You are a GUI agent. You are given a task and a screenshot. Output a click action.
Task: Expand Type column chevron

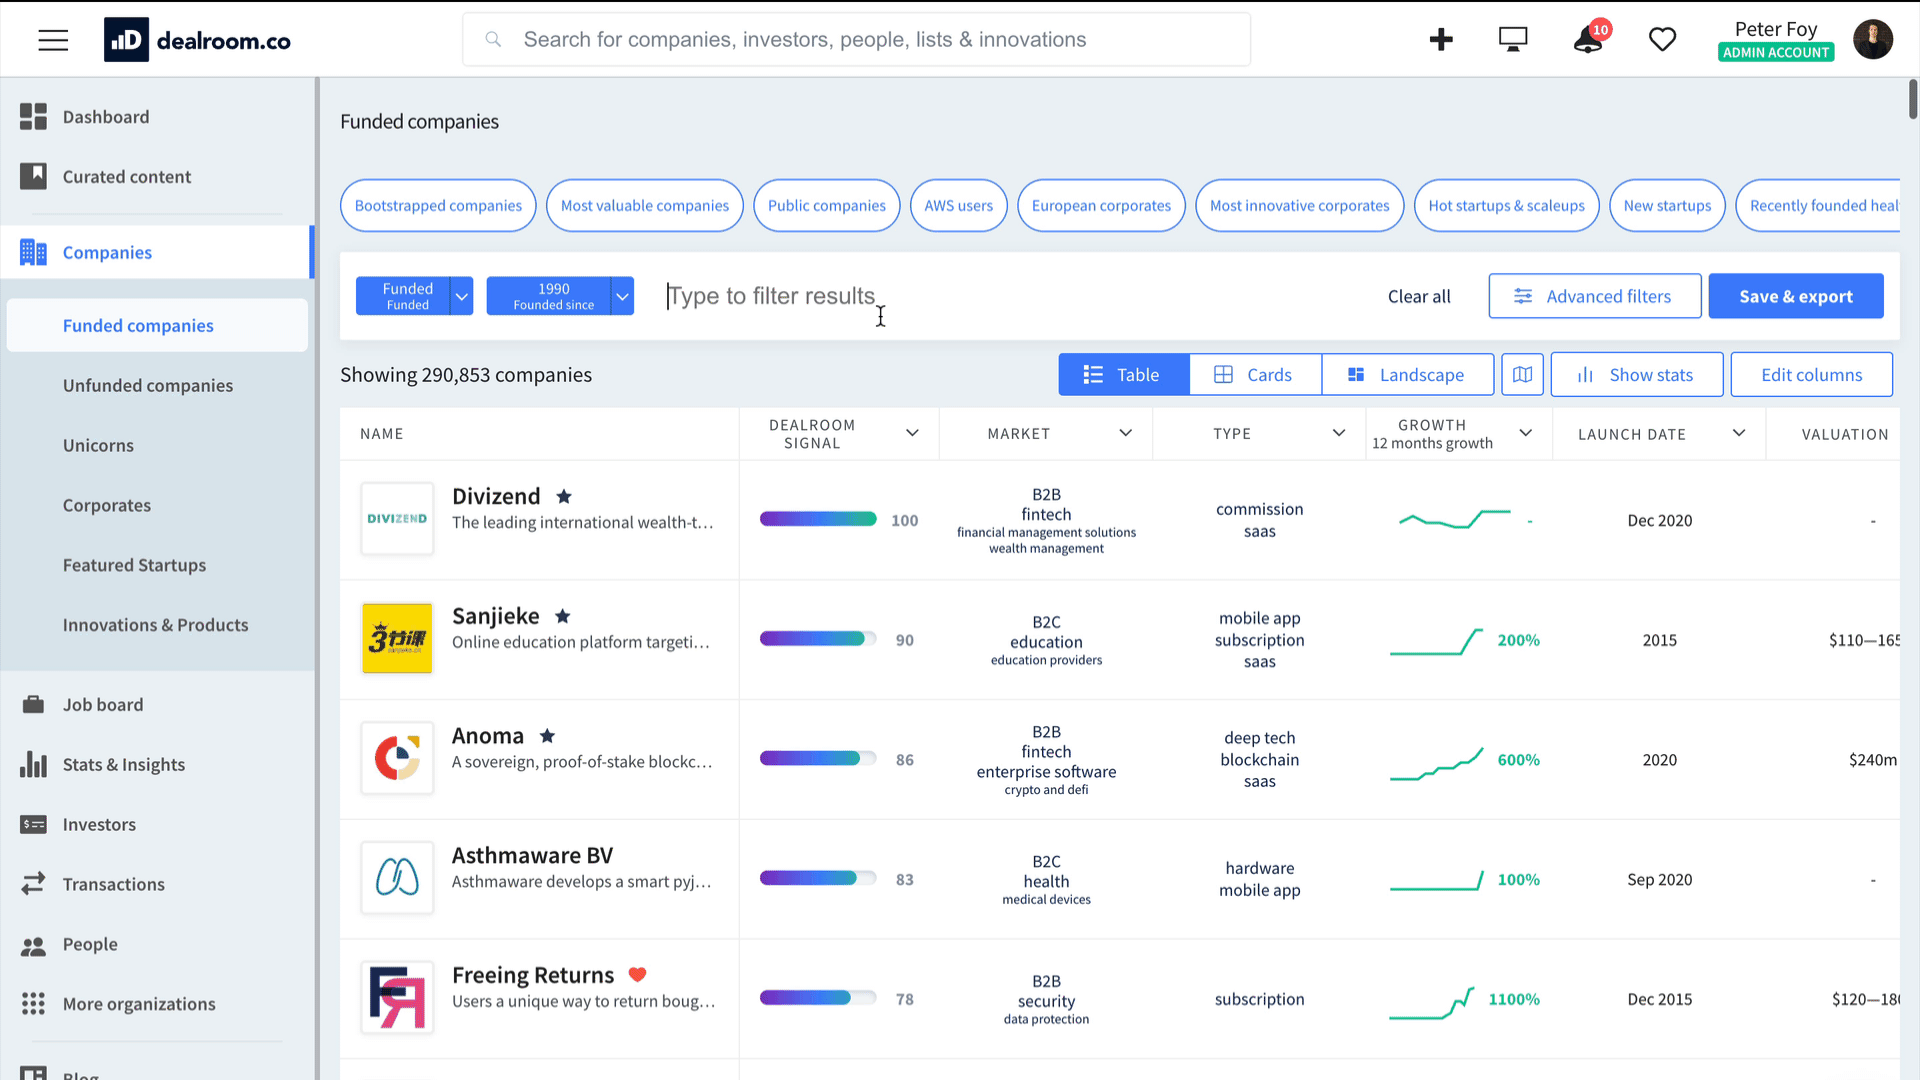1338,433
